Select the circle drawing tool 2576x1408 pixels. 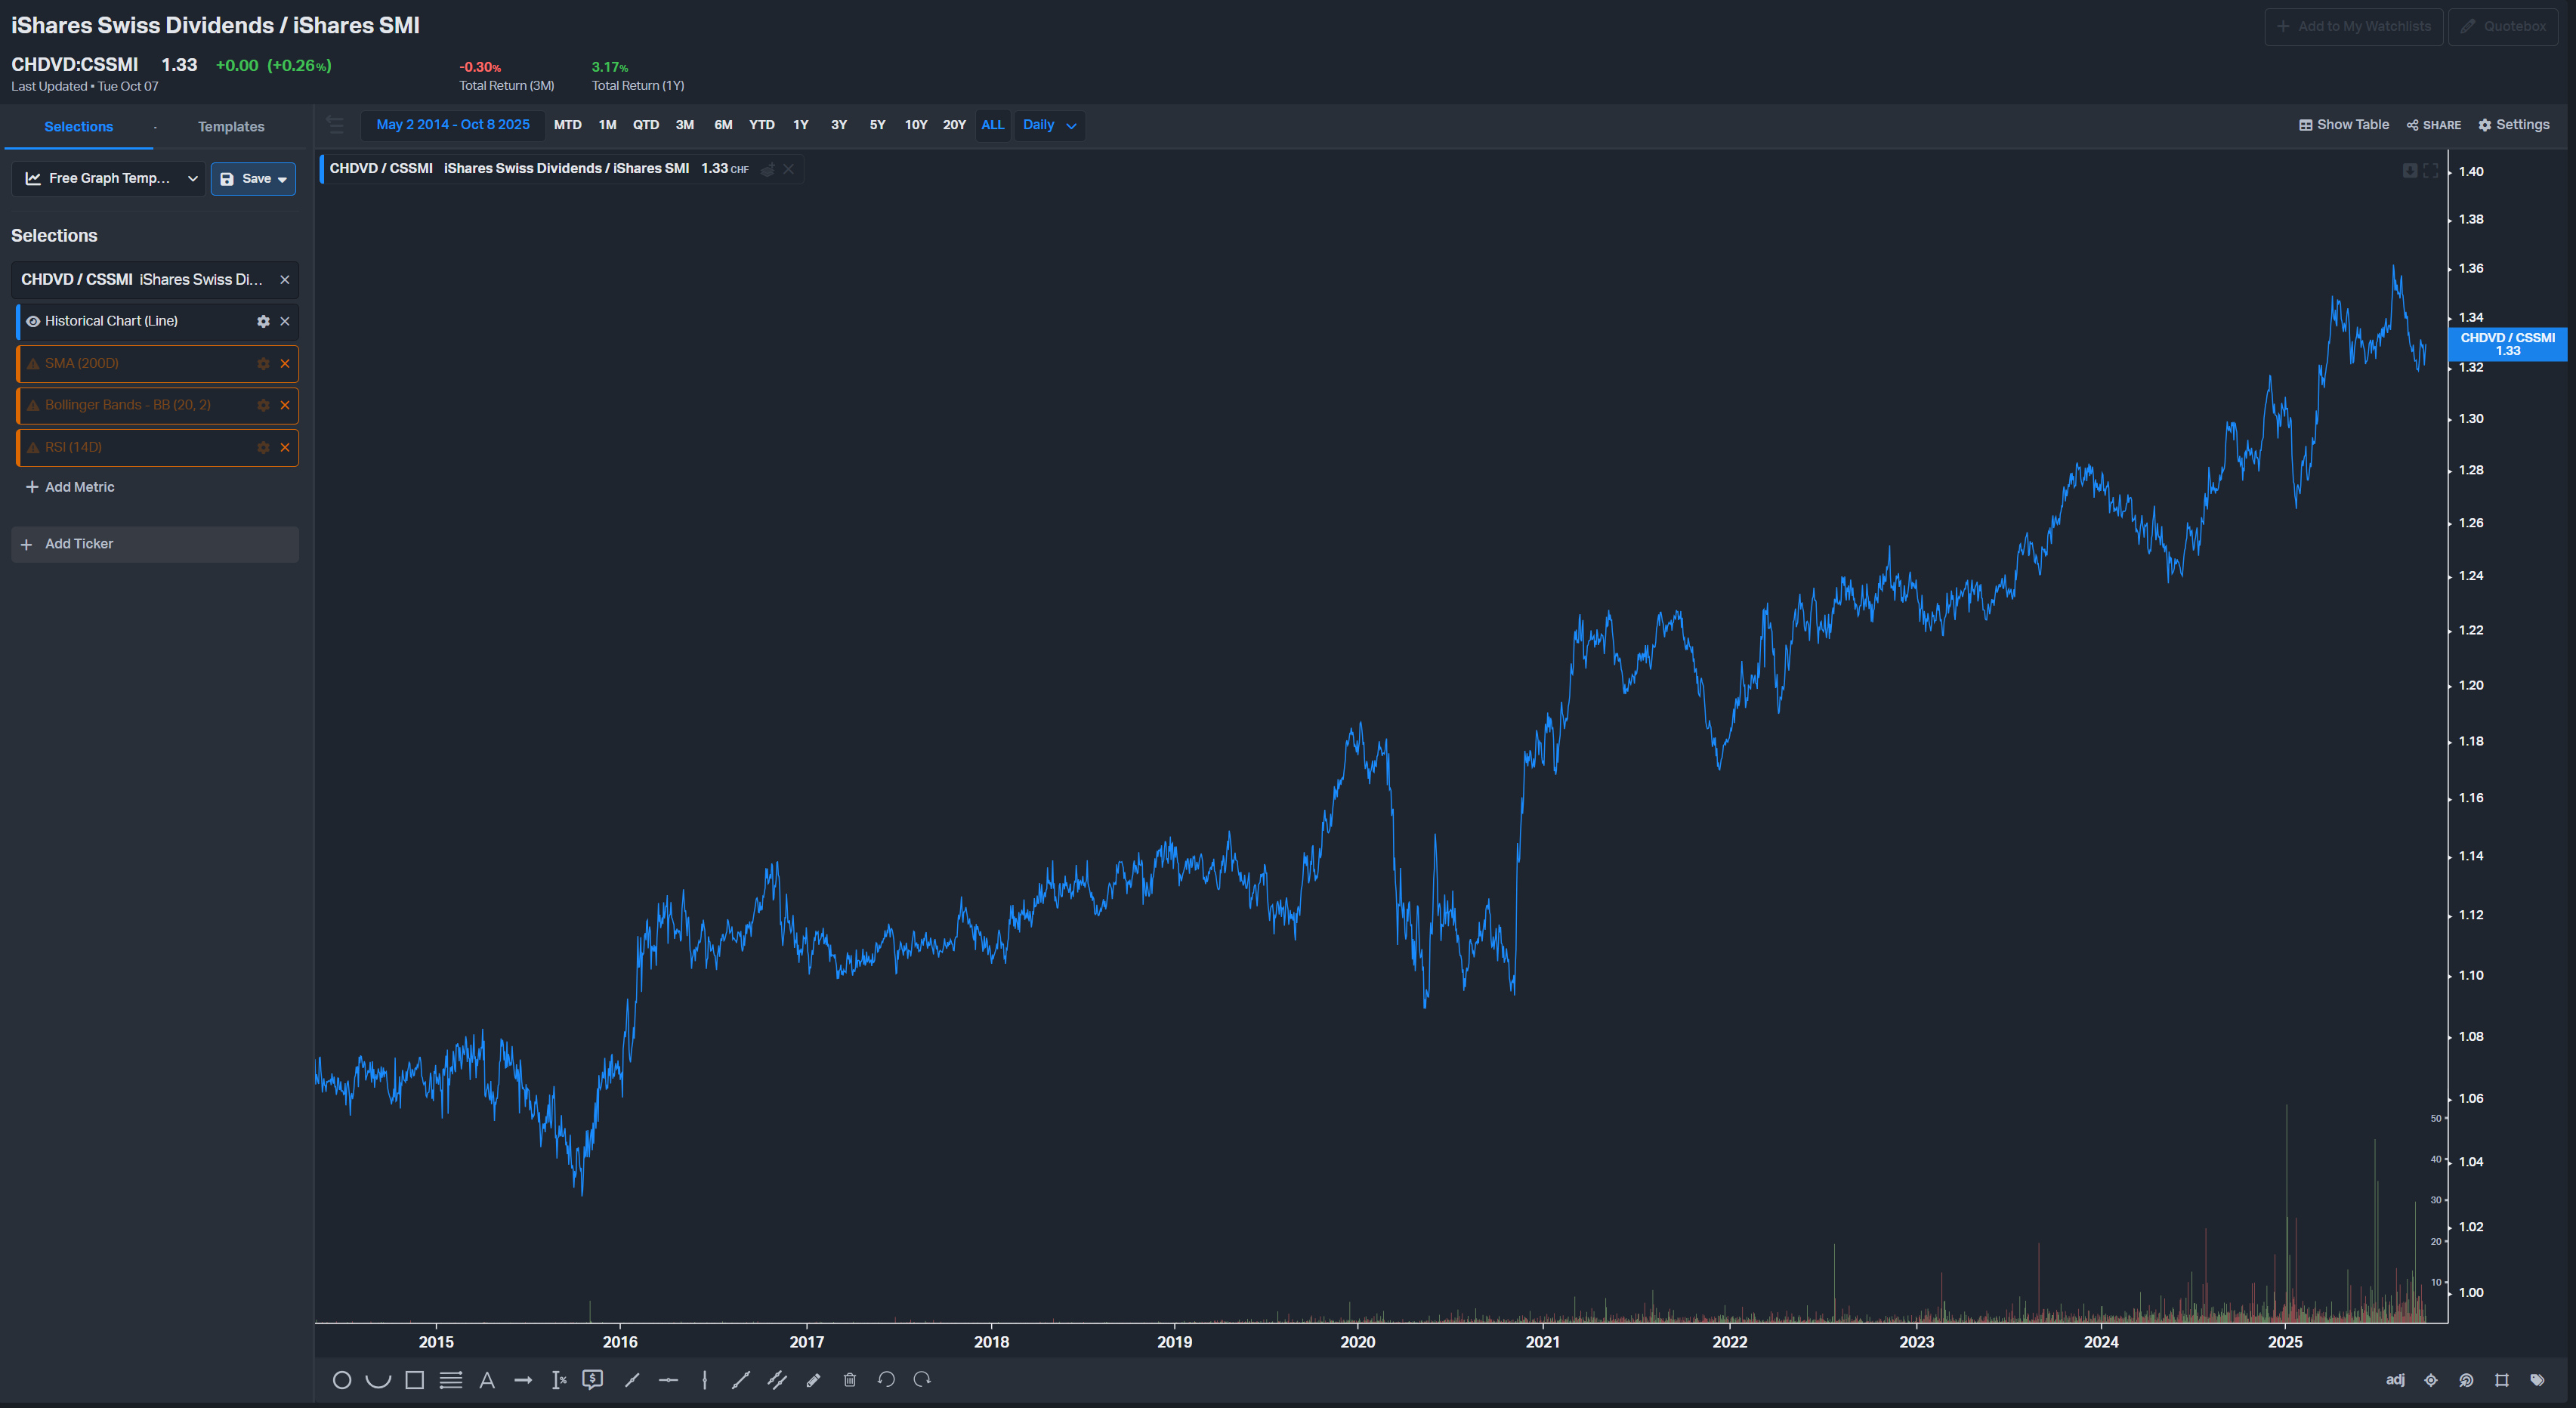342,1380
